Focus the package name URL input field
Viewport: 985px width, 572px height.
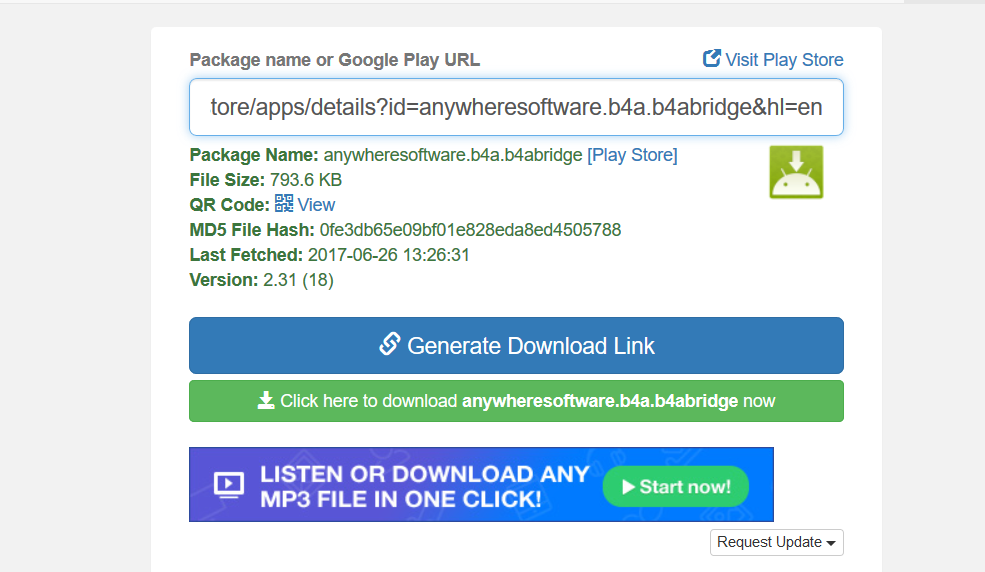516,107
